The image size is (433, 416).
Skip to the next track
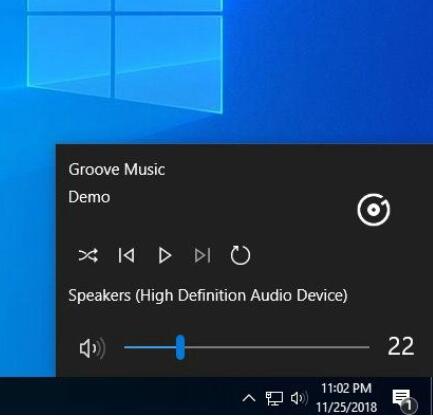coord(203,256)
